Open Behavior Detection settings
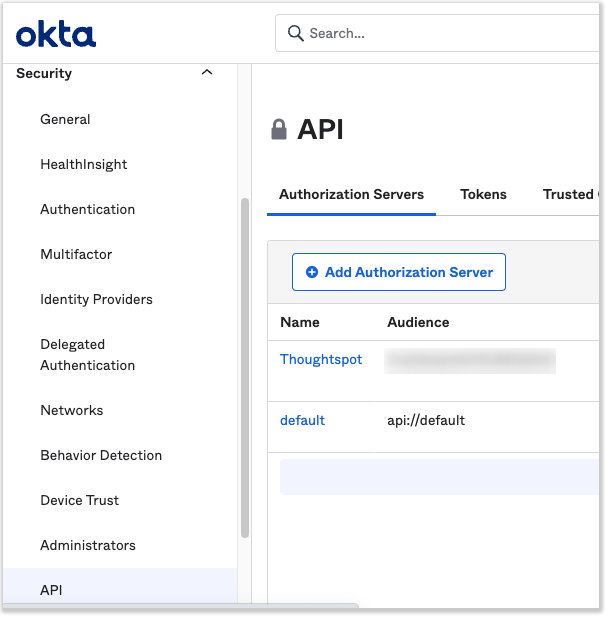This screenshot has height=620, width=610. [x=101, y=455]
